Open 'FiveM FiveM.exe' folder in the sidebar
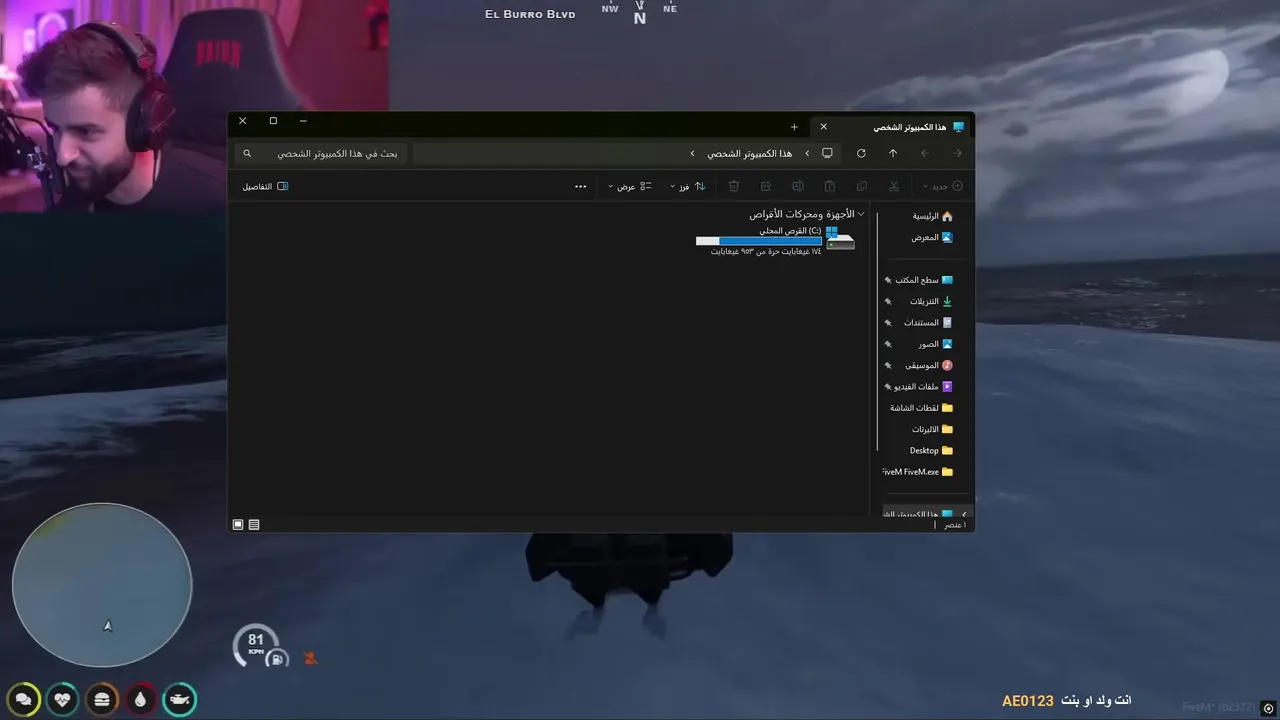This screenshot has height=720, width=1280. coord(918,472)
